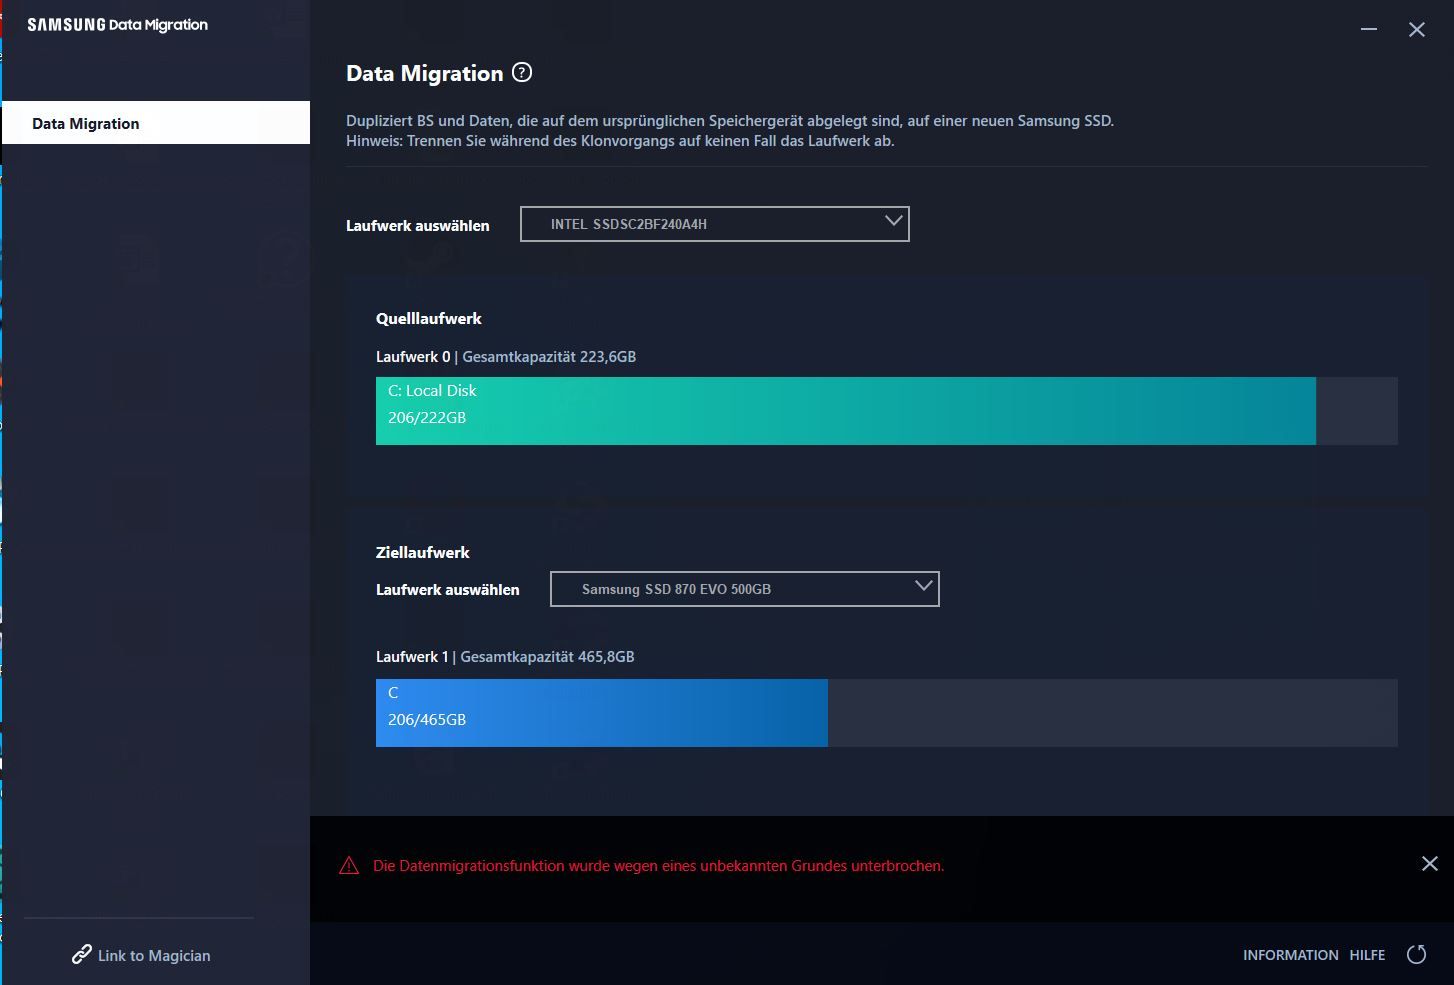Click the Quelllaufwerk heading

pyautogui.click(x=429, y=318)
